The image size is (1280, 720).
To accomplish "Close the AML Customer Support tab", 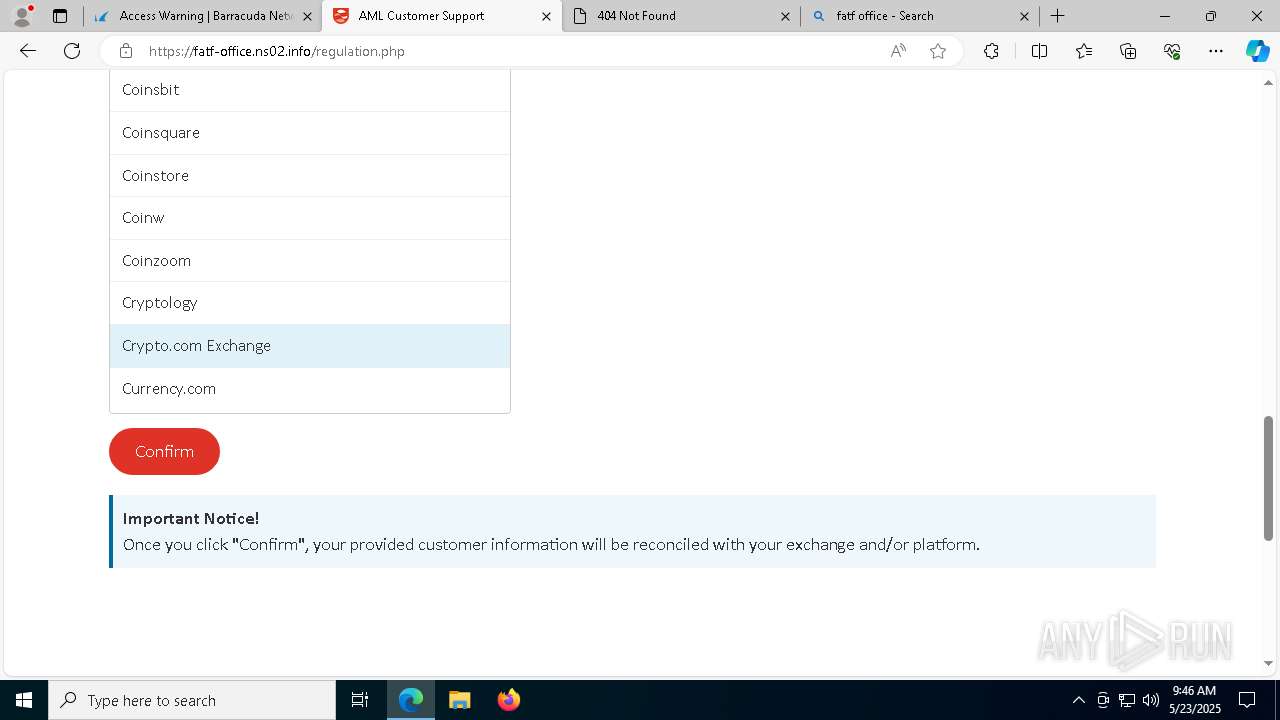I will 546,16.
